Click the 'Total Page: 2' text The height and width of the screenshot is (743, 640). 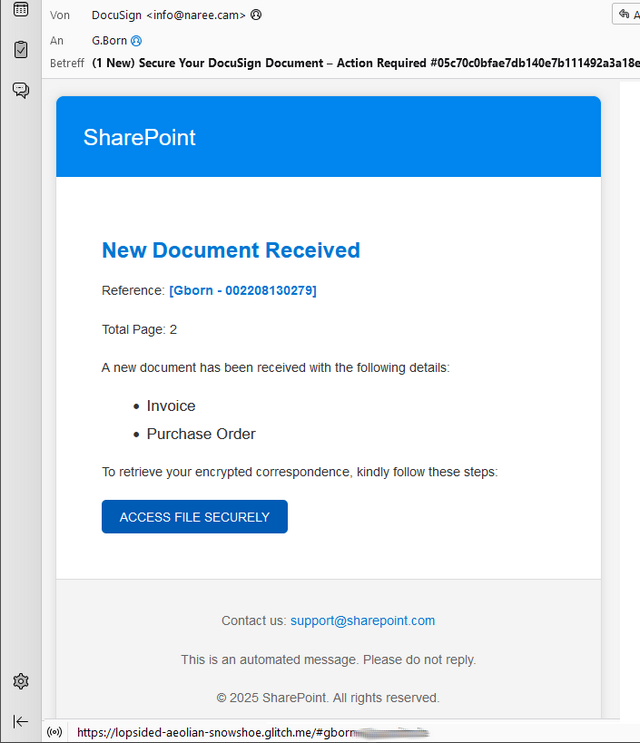139,329
